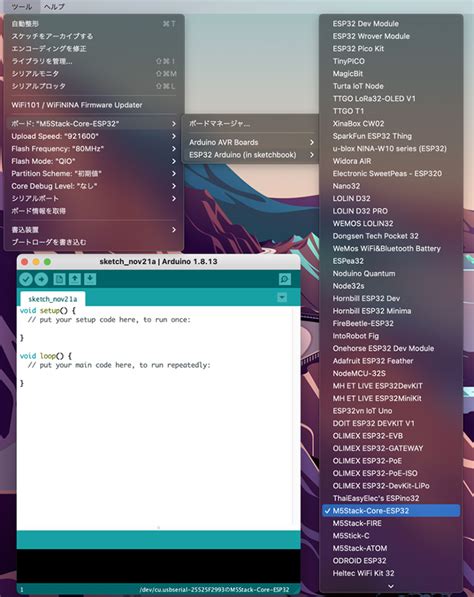Screen dimensions: 474x597
Task: Select Widora AIR board
Action: click(391, 161)
